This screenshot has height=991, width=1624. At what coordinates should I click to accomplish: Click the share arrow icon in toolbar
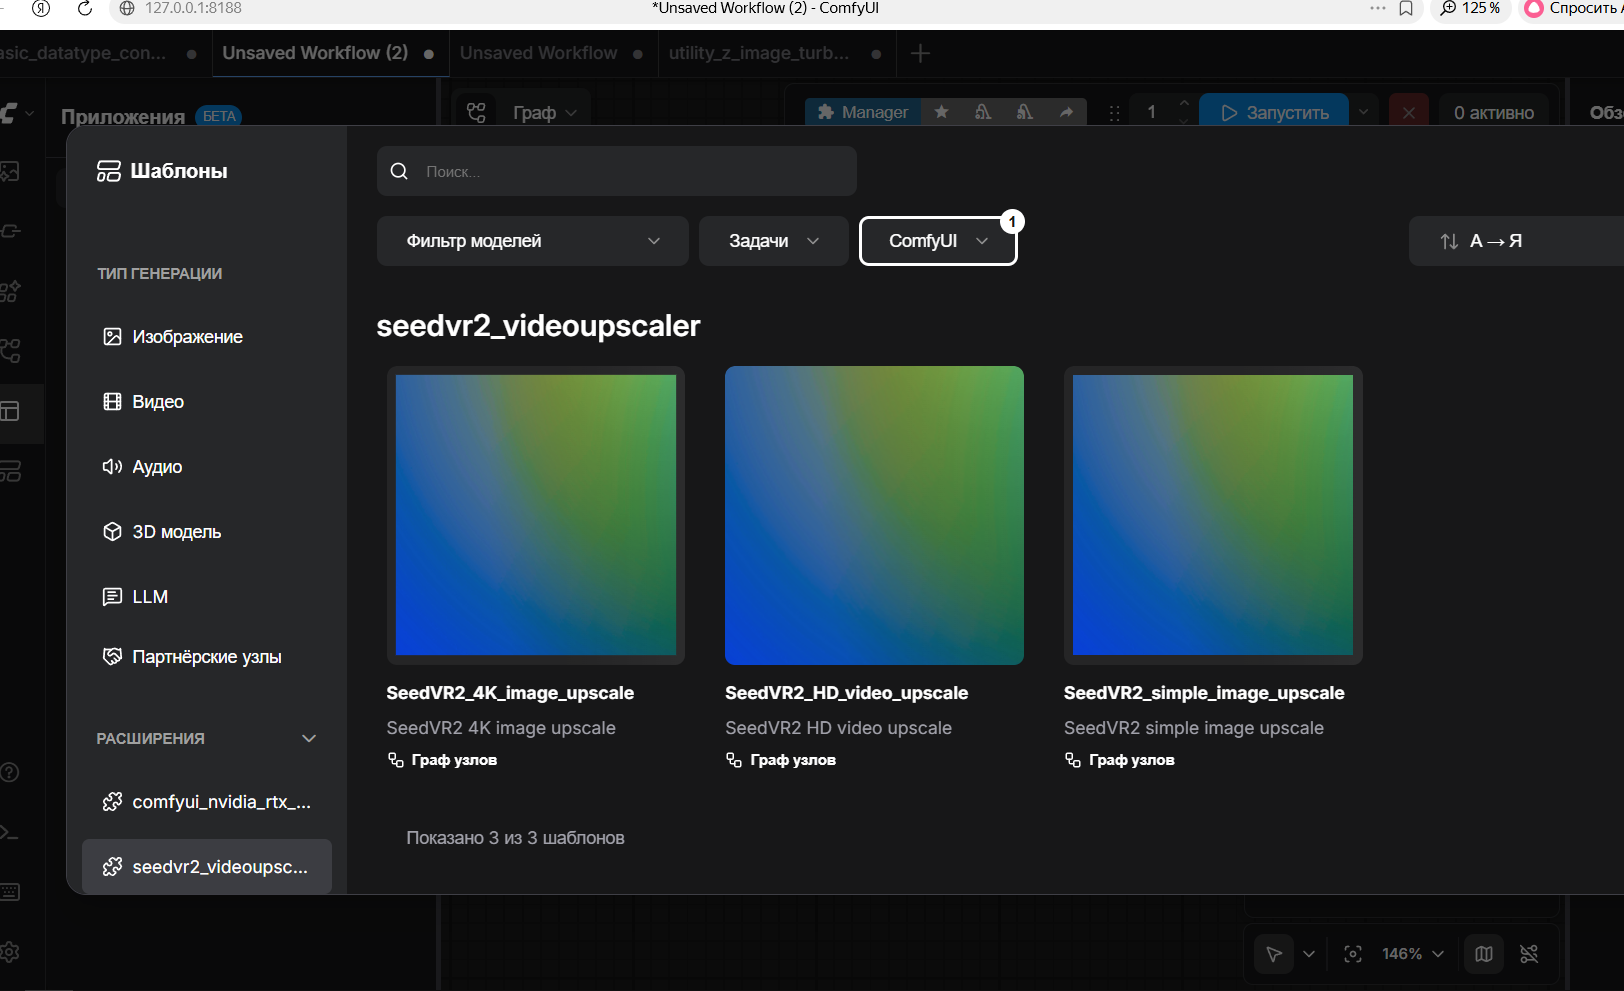[1067, 112]
